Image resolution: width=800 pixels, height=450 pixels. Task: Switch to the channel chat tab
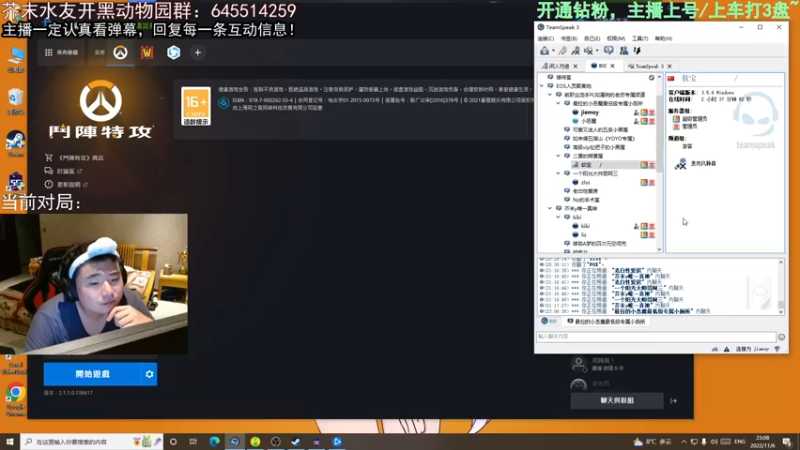606,321
